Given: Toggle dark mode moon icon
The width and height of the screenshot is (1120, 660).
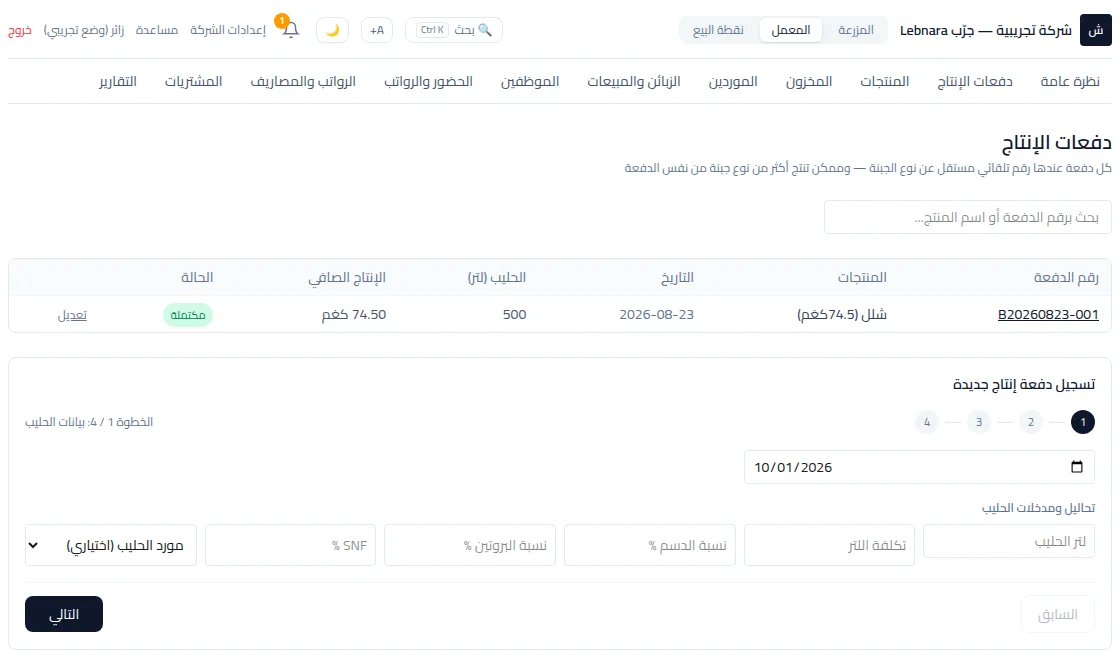Looking at the screenshot, I should 332,30.
